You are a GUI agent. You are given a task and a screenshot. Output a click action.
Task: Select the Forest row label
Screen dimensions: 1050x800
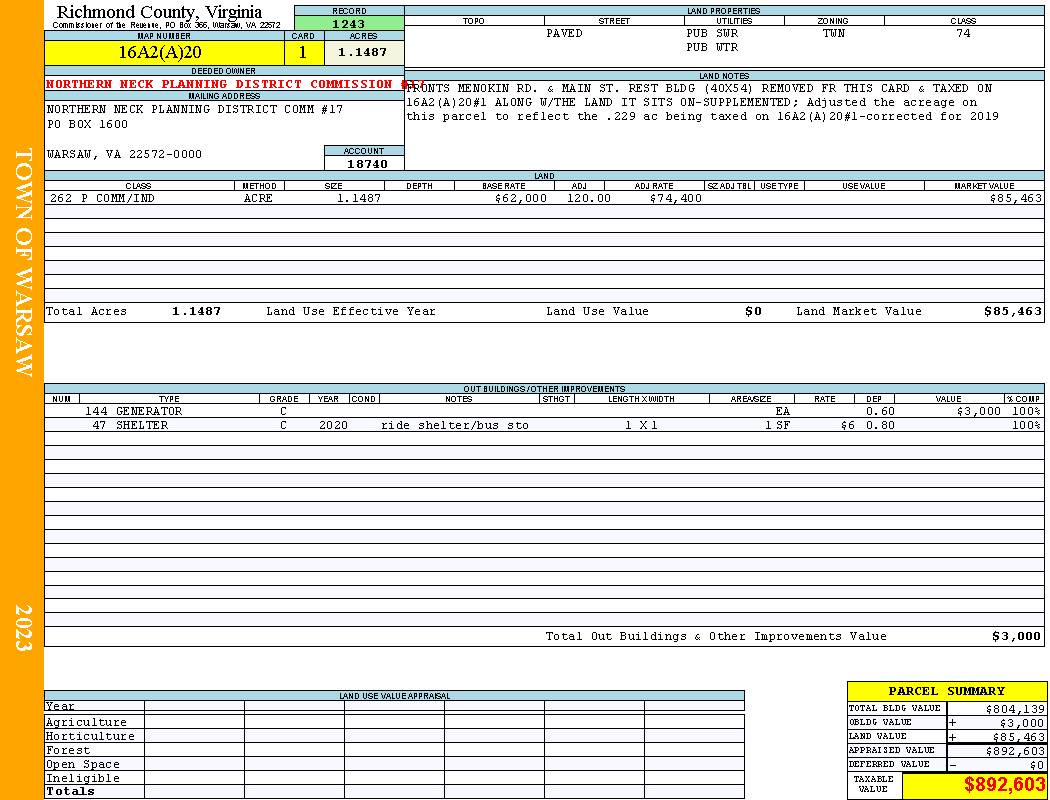click(68, 750)
